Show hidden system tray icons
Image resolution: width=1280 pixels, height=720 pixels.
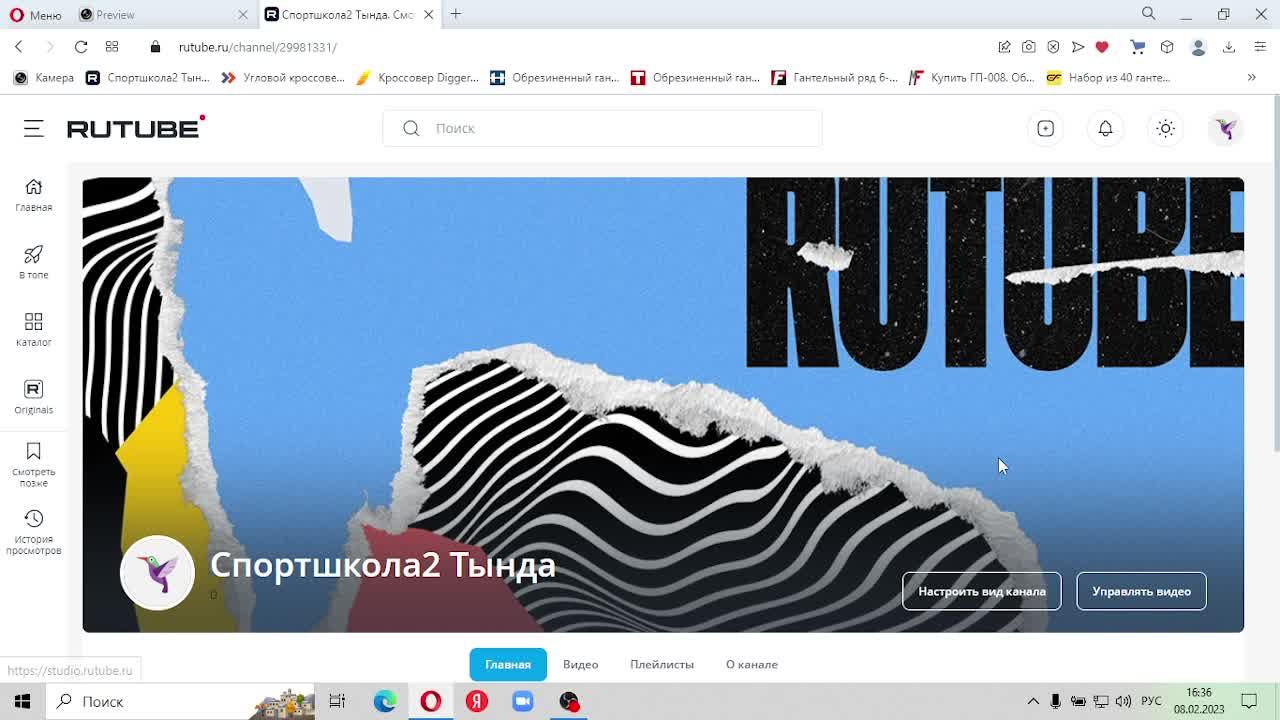click(x=1033, y=701)
